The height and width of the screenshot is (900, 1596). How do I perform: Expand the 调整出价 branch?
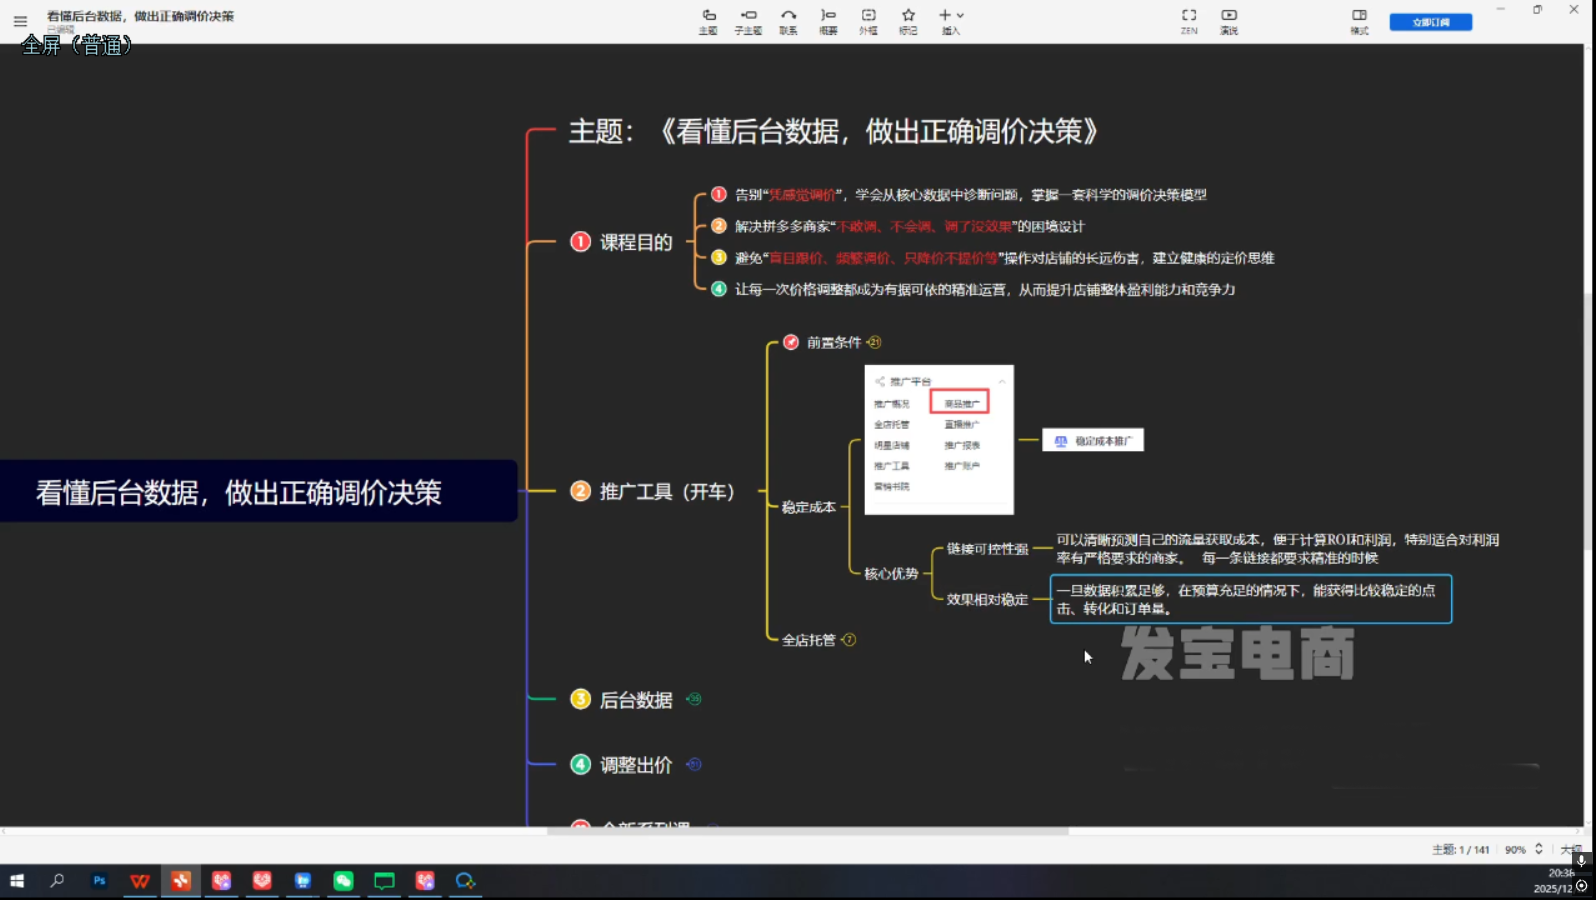pos(694,764)
